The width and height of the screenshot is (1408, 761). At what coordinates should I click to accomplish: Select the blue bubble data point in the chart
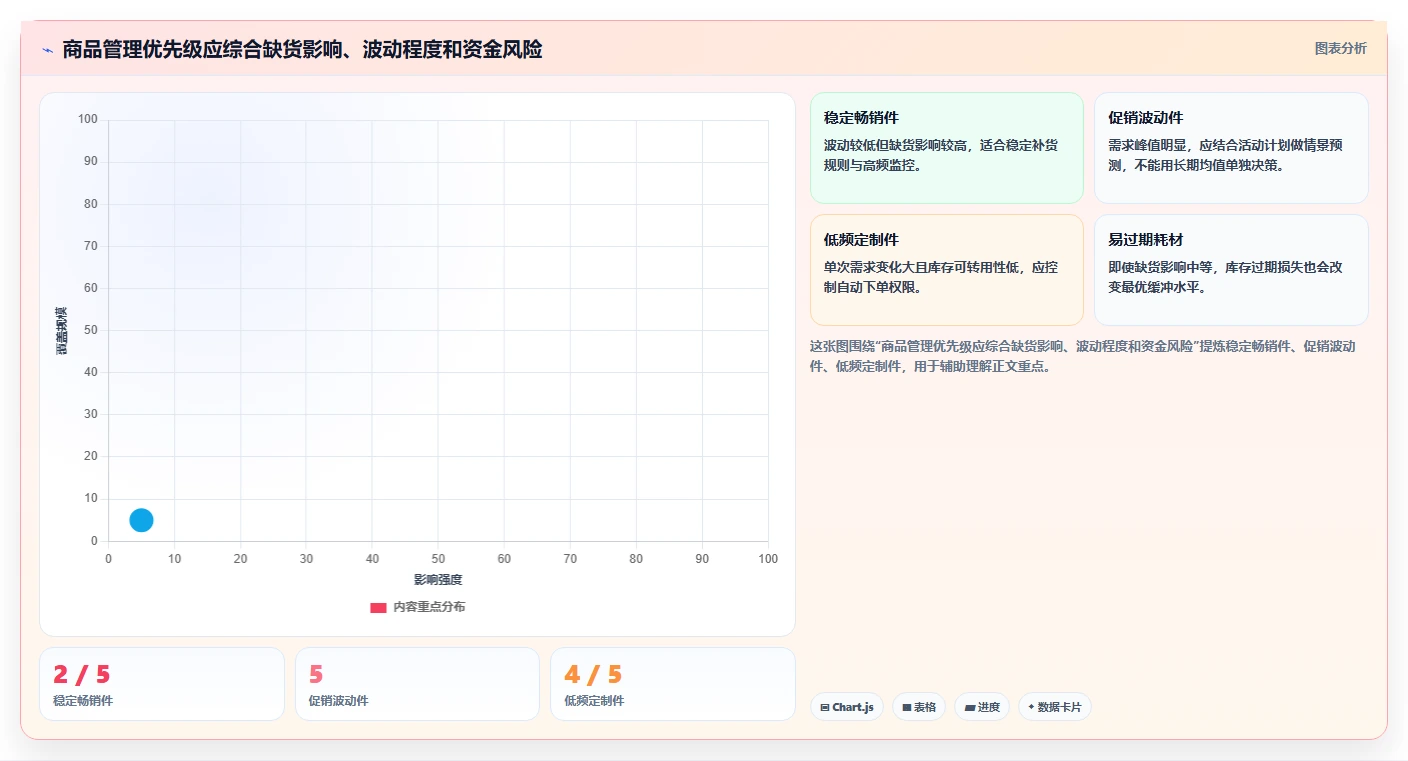click(x=141, y=520)
